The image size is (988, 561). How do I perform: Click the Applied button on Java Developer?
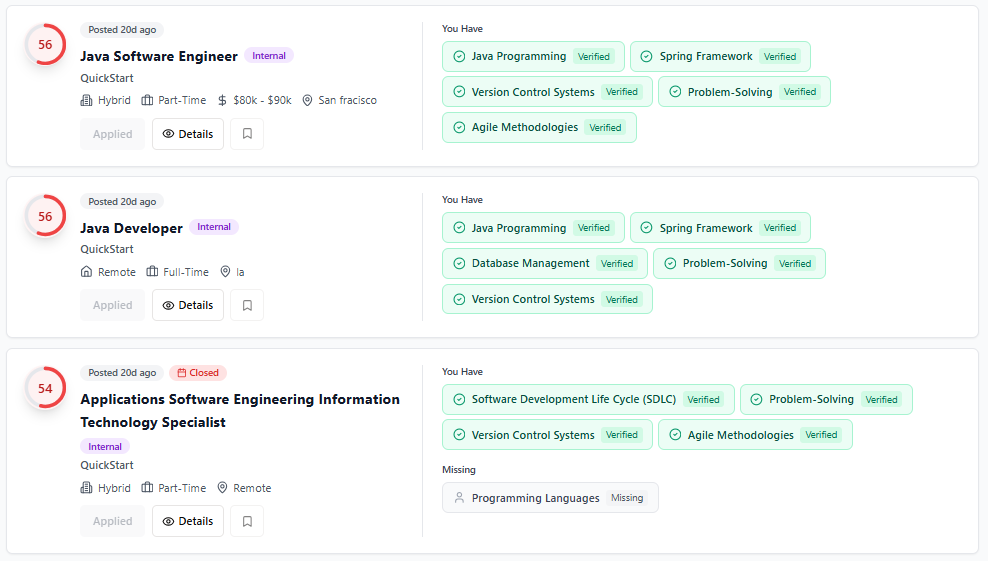(112, 305)
